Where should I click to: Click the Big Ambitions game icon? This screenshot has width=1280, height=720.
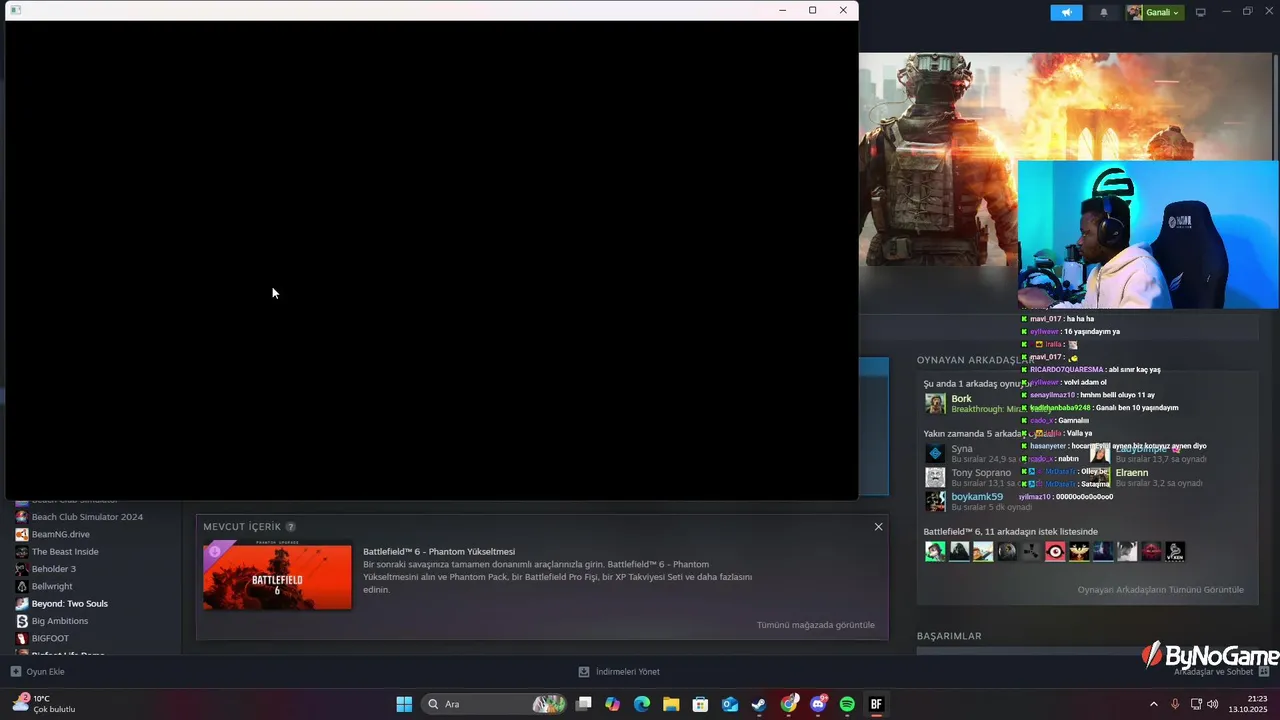(22, 621)
